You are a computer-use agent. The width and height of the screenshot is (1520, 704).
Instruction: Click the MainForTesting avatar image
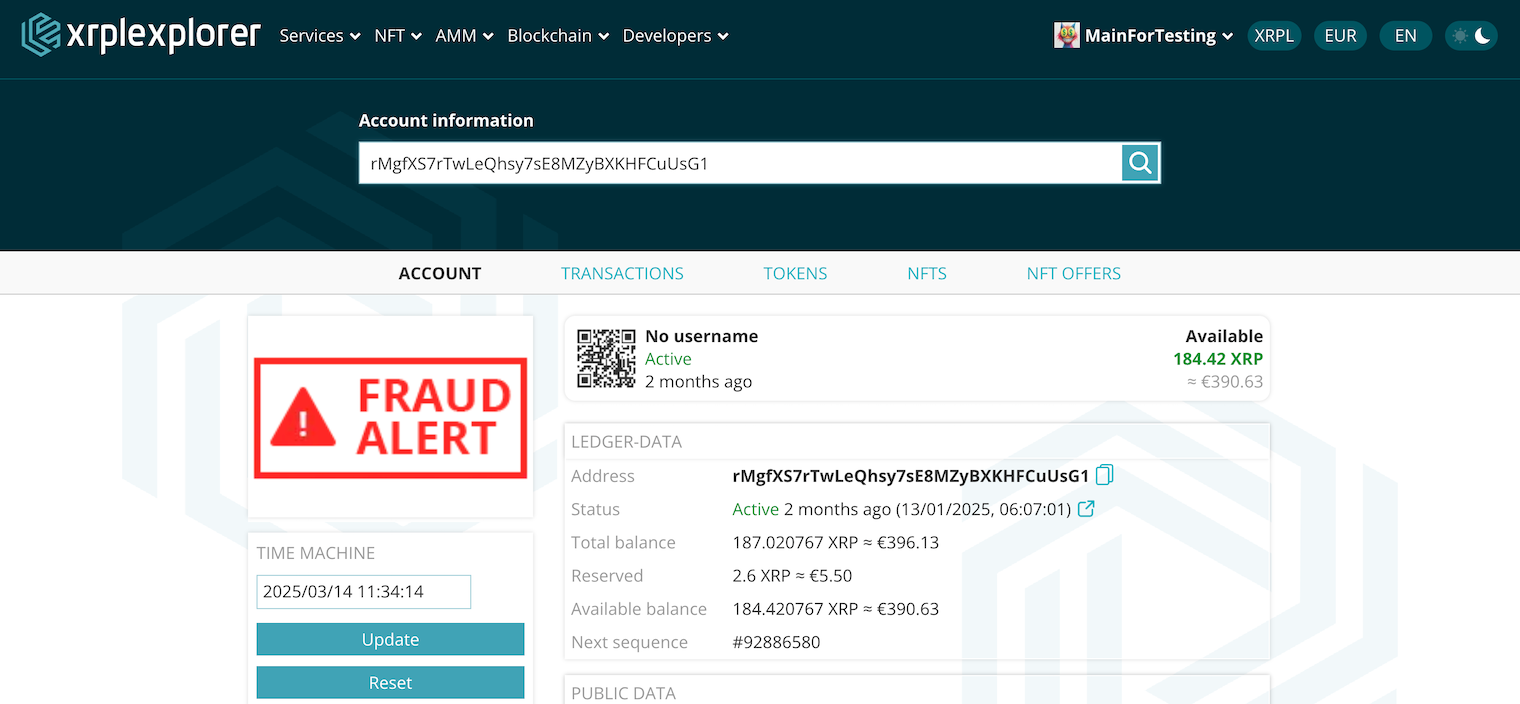coord(1067,36)
